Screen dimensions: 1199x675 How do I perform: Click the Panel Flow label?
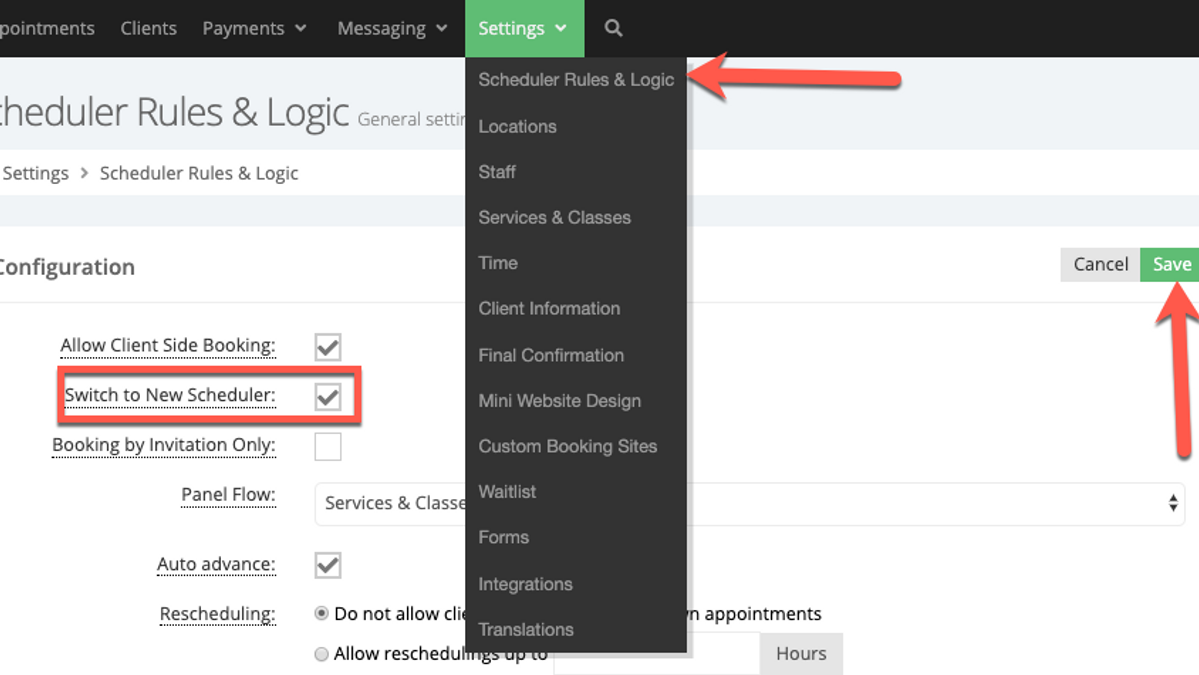point(228,495)
